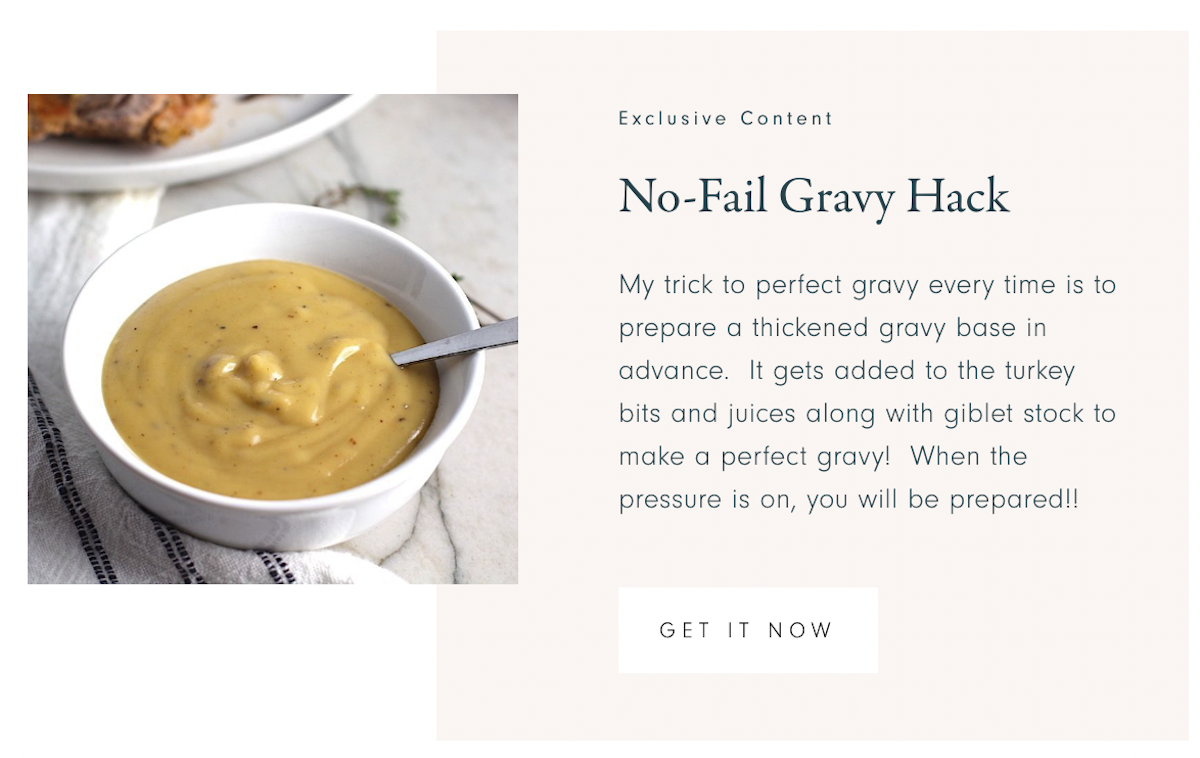
Task: Click the word "turkey" in the description
Action: [1036, 371]
